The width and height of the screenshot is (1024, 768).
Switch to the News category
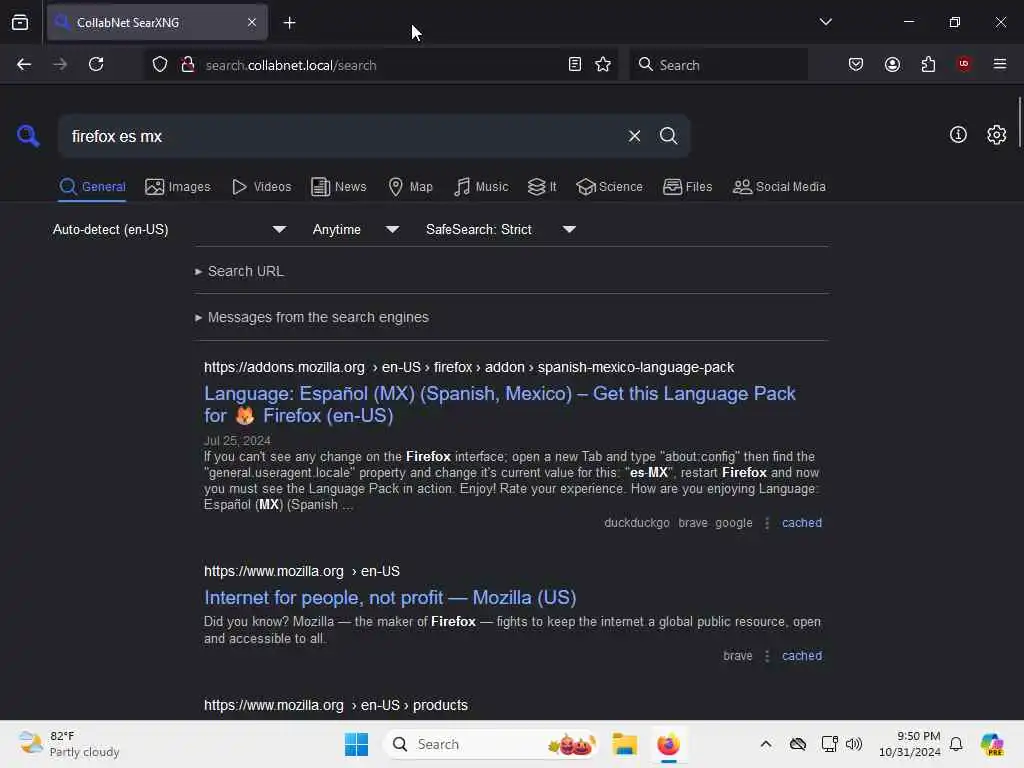(338, 187)
